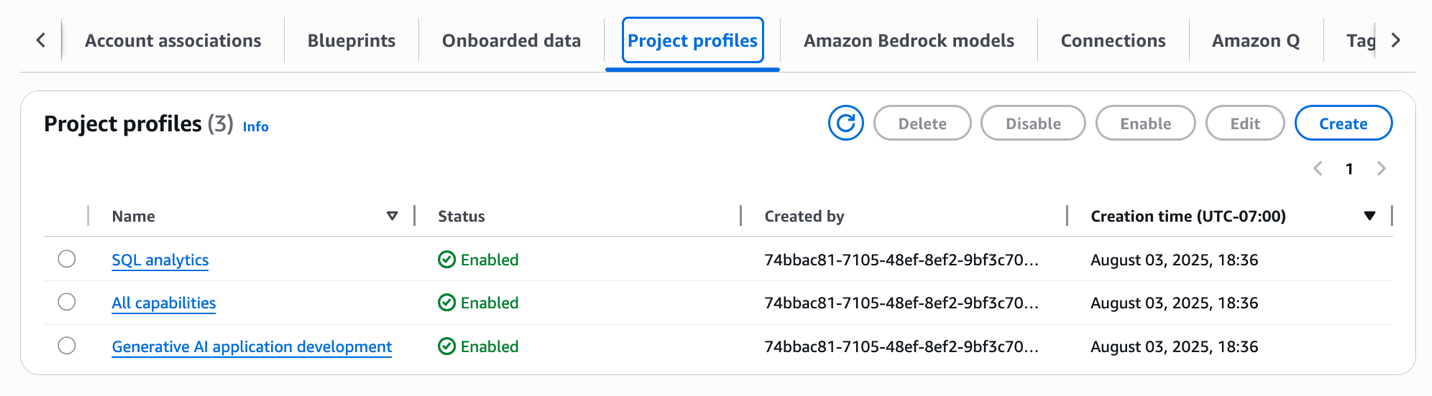Open the SQL analytics profile link
The height and width of the screenshot is (396, 1432).
pyautogui.click(x=160, y=260)
